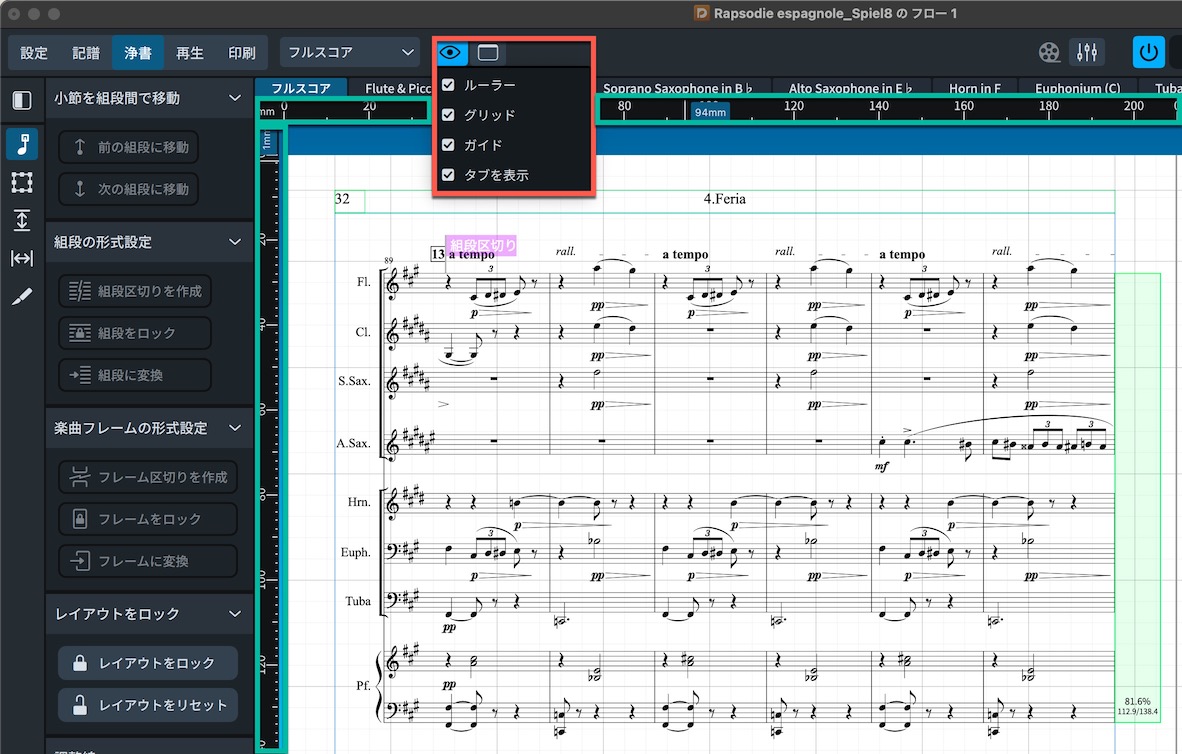This screenshot has height=754, width=1182.
Task: Select the graphic editing note tool
Action: point(22,143)
